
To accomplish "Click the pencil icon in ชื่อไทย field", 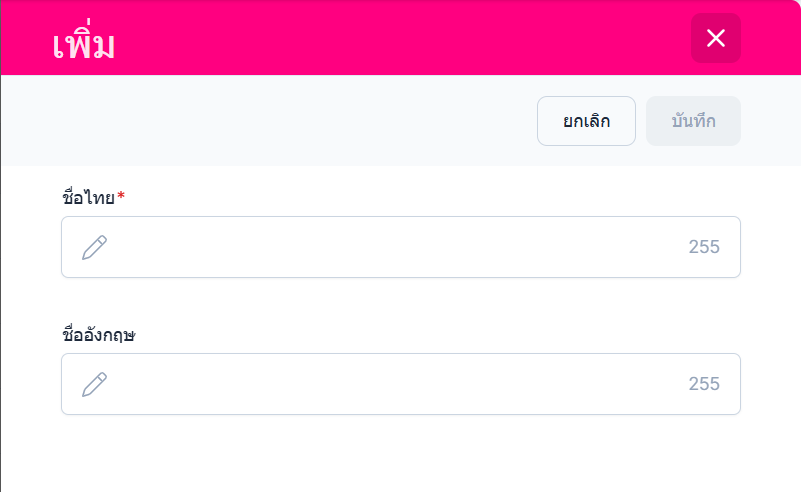I will coord(95,247).
